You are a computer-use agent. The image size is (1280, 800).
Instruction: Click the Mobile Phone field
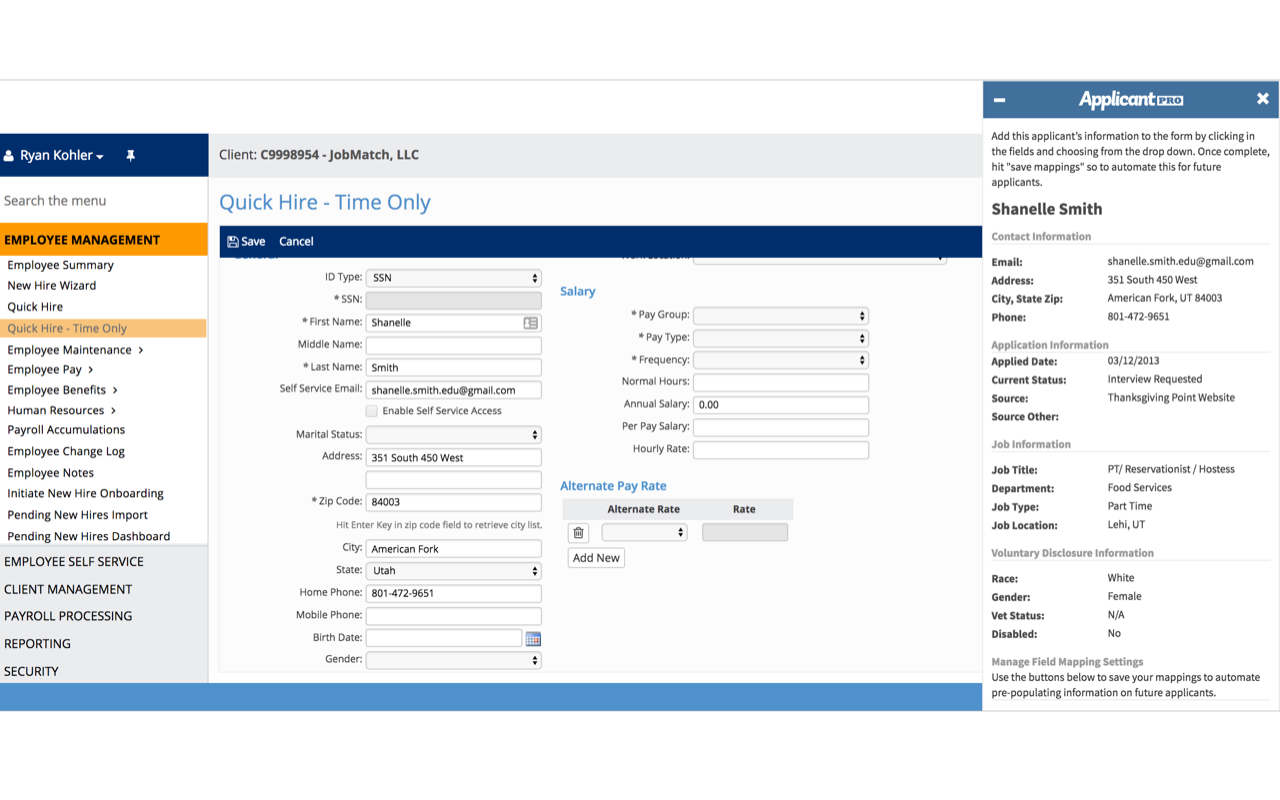[x=453, y=616]
